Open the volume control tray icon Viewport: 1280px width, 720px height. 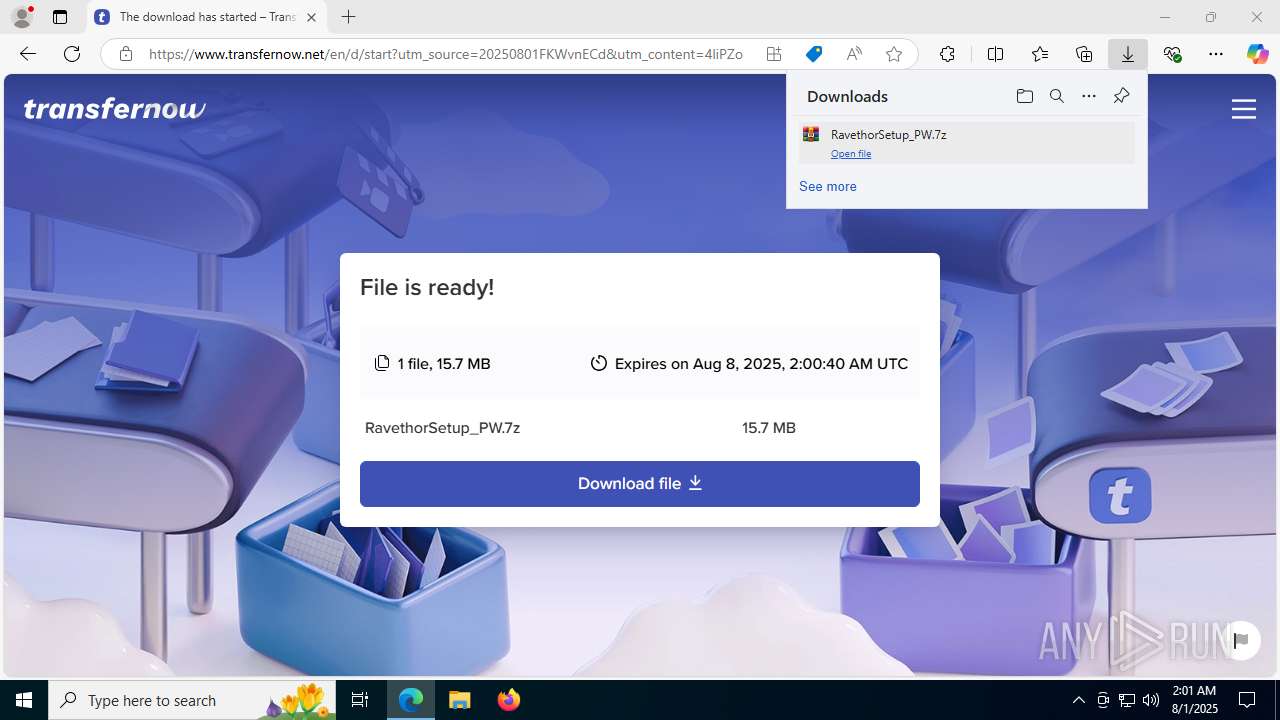[x=1151, y=700]
